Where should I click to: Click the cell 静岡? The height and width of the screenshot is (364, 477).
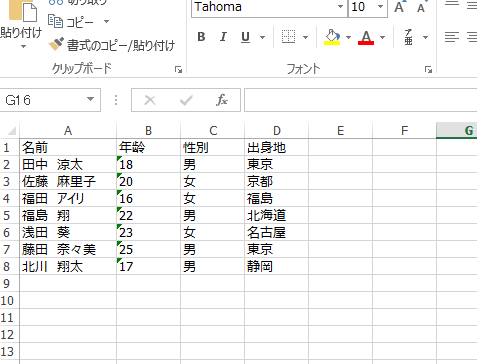277,266
